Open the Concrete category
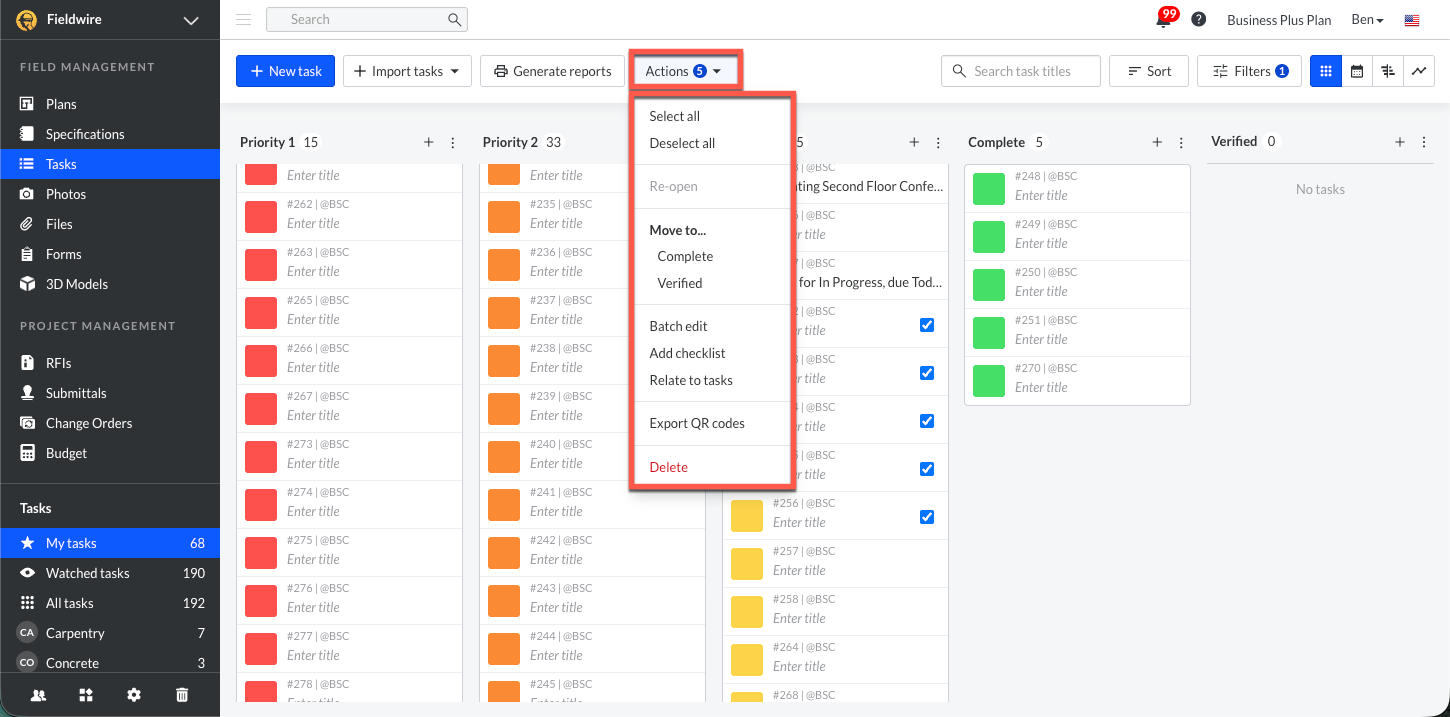This screenshot has height=717, width=1450. pyautogui.click(x=110, y=663)
